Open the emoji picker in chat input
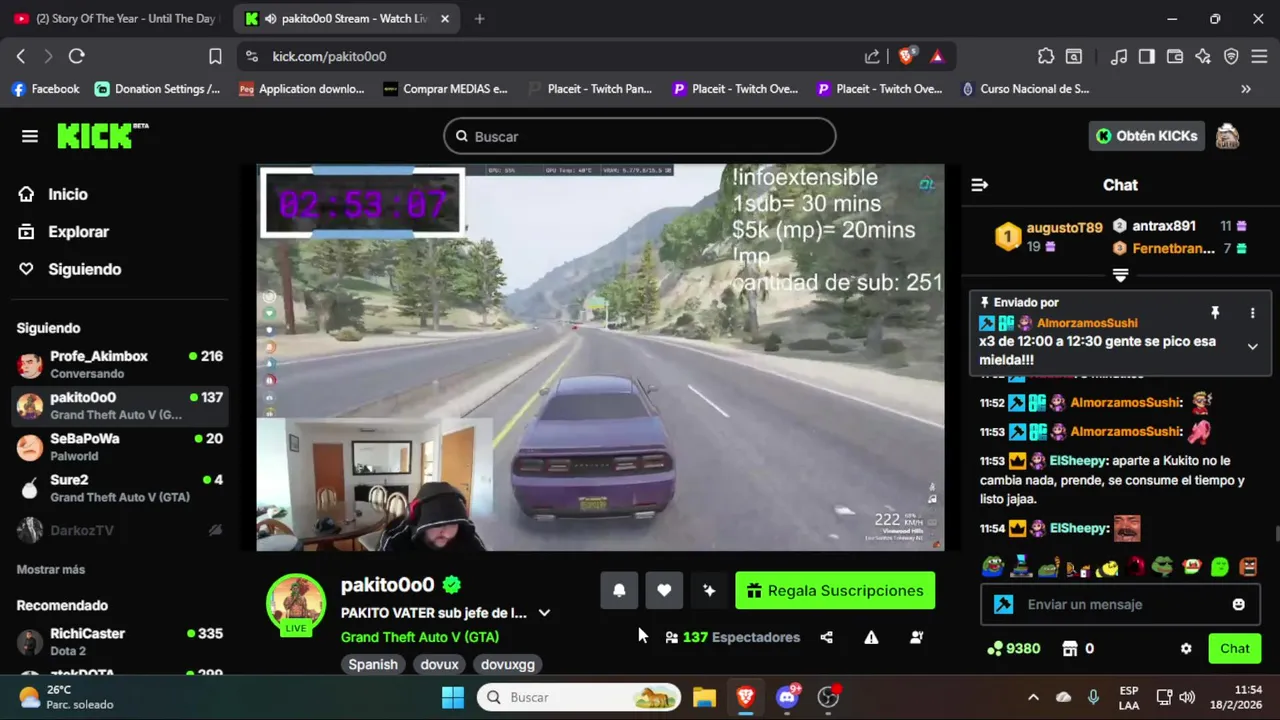Viewport: 1280px width, 720px height. tap(1239, 604)
